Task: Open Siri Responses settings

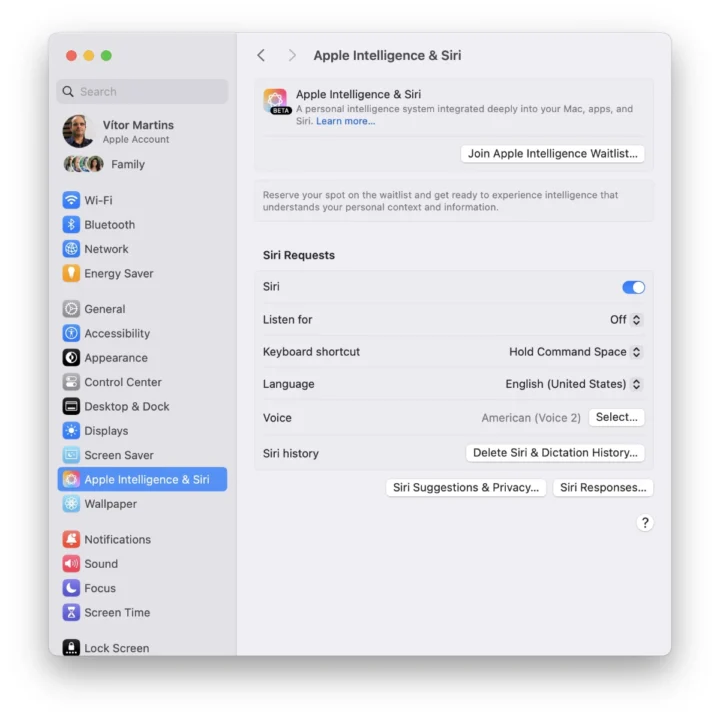Action: coord(603,488)
